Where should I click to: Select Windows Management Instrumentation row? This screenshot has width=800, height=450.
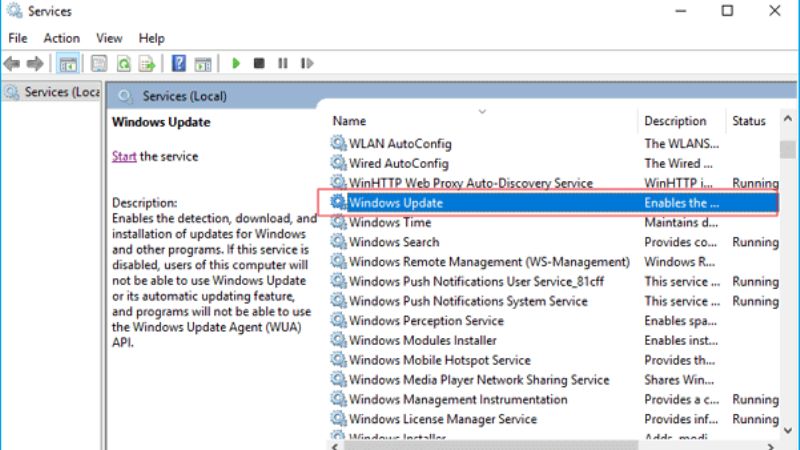[x=554, y=399]
